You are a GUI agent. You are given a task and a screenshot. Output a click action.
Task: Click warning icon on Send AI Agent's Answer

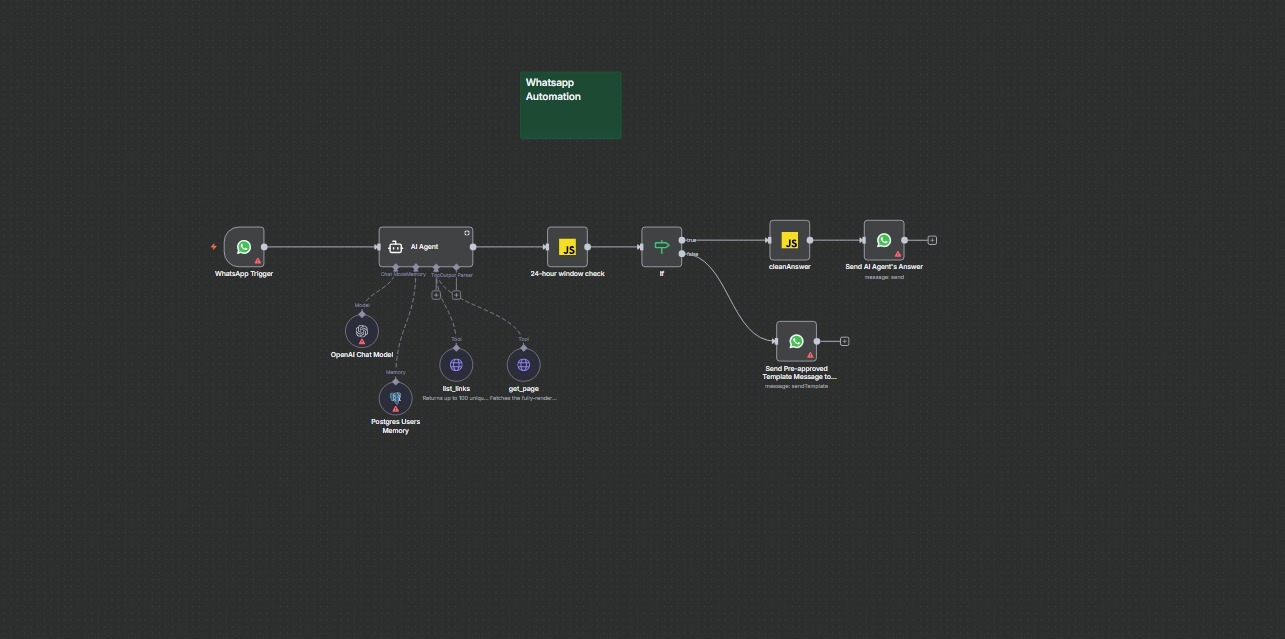click(x=898, y=254)
